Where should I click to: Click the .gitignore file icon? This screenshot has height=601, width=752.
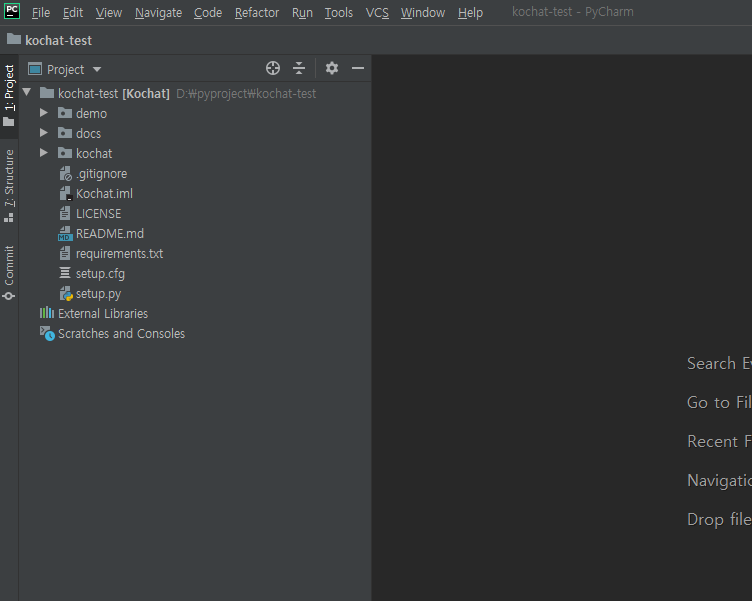[x=66, y=174]
